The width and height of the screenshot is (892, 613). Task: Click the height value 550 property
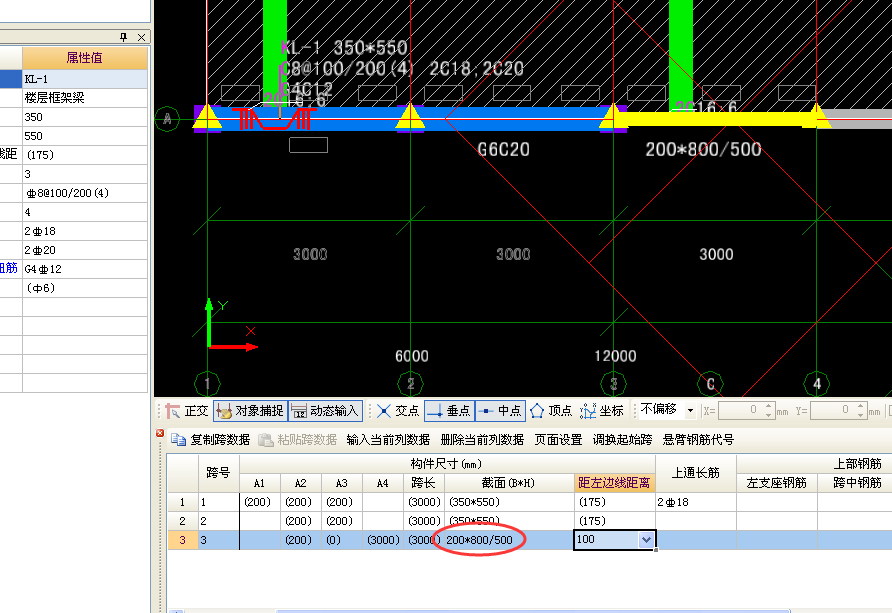[x=85, y=136]
